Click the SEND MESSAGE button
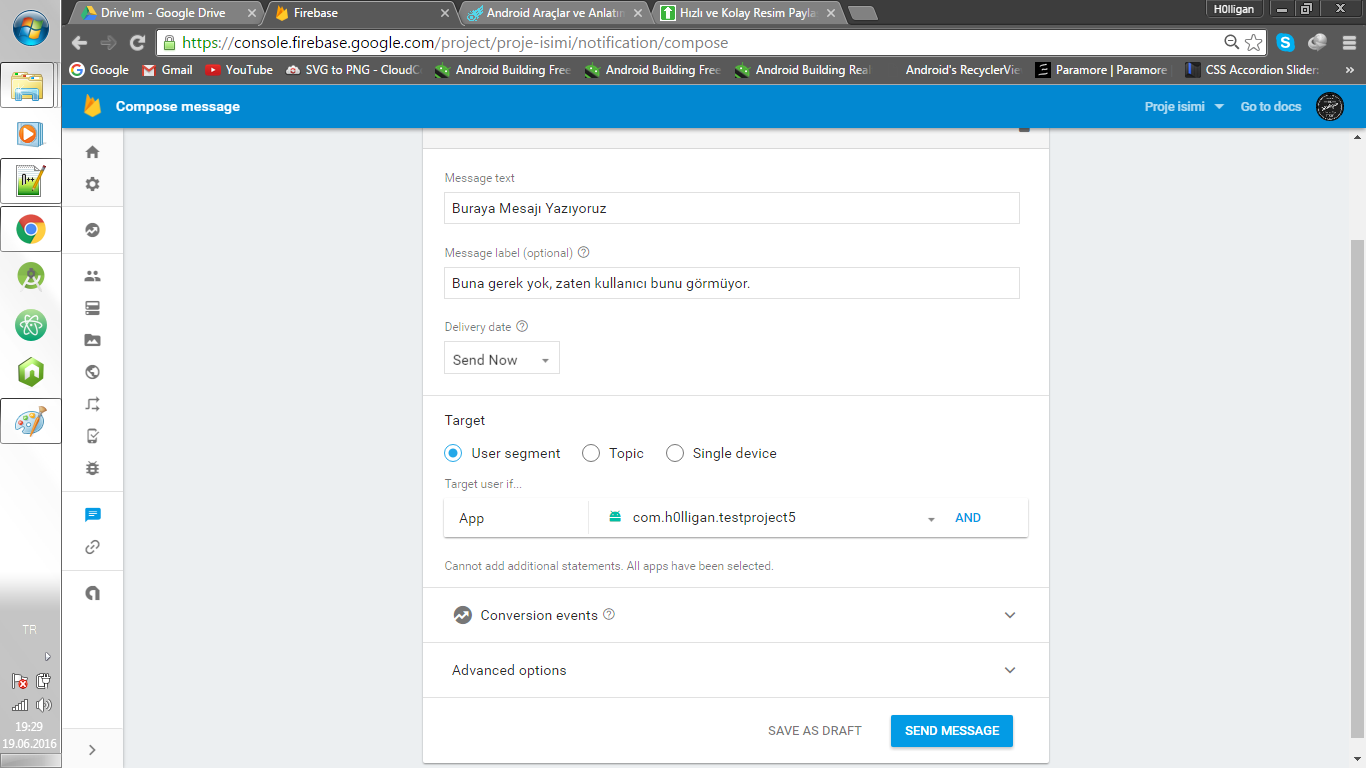Screen dimensions: 1366x768 pyautogui.click(x=951, y=731)
